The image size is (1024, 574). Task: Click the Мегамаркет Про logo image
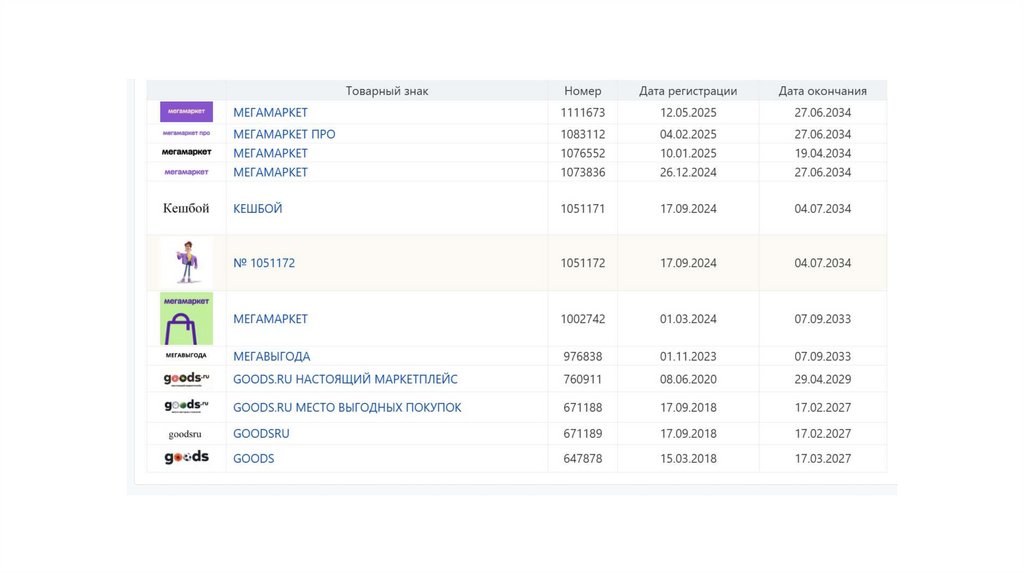(x=186, y=134)
